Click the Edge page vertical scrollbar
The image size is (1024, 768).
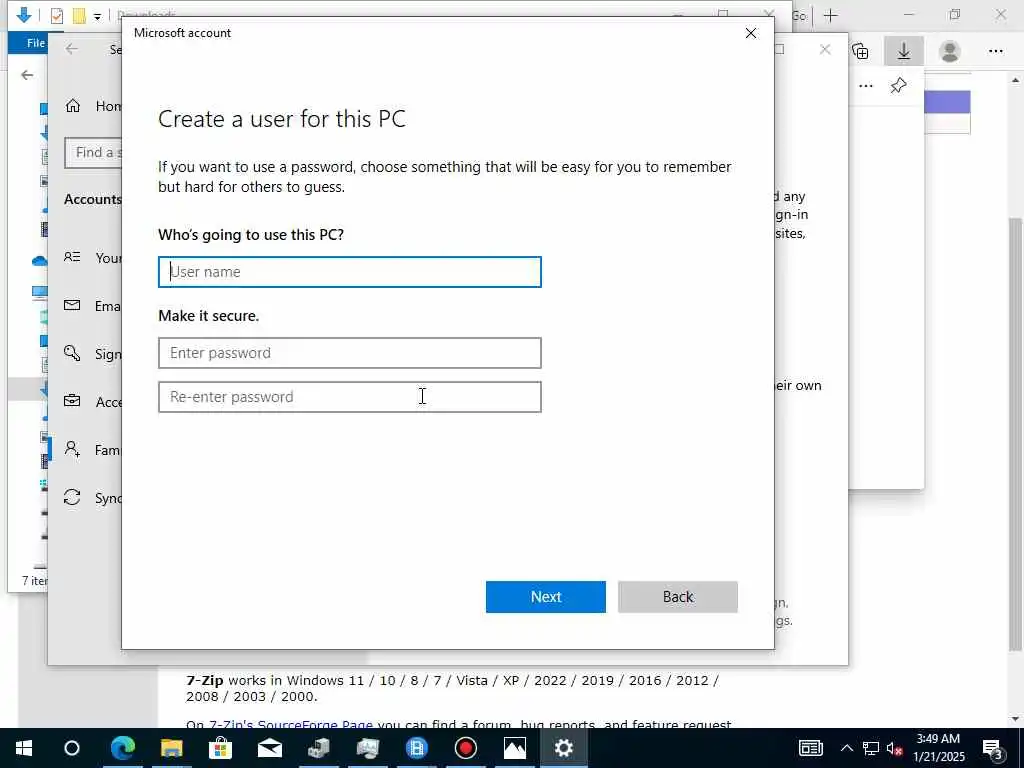[1015, 434]
